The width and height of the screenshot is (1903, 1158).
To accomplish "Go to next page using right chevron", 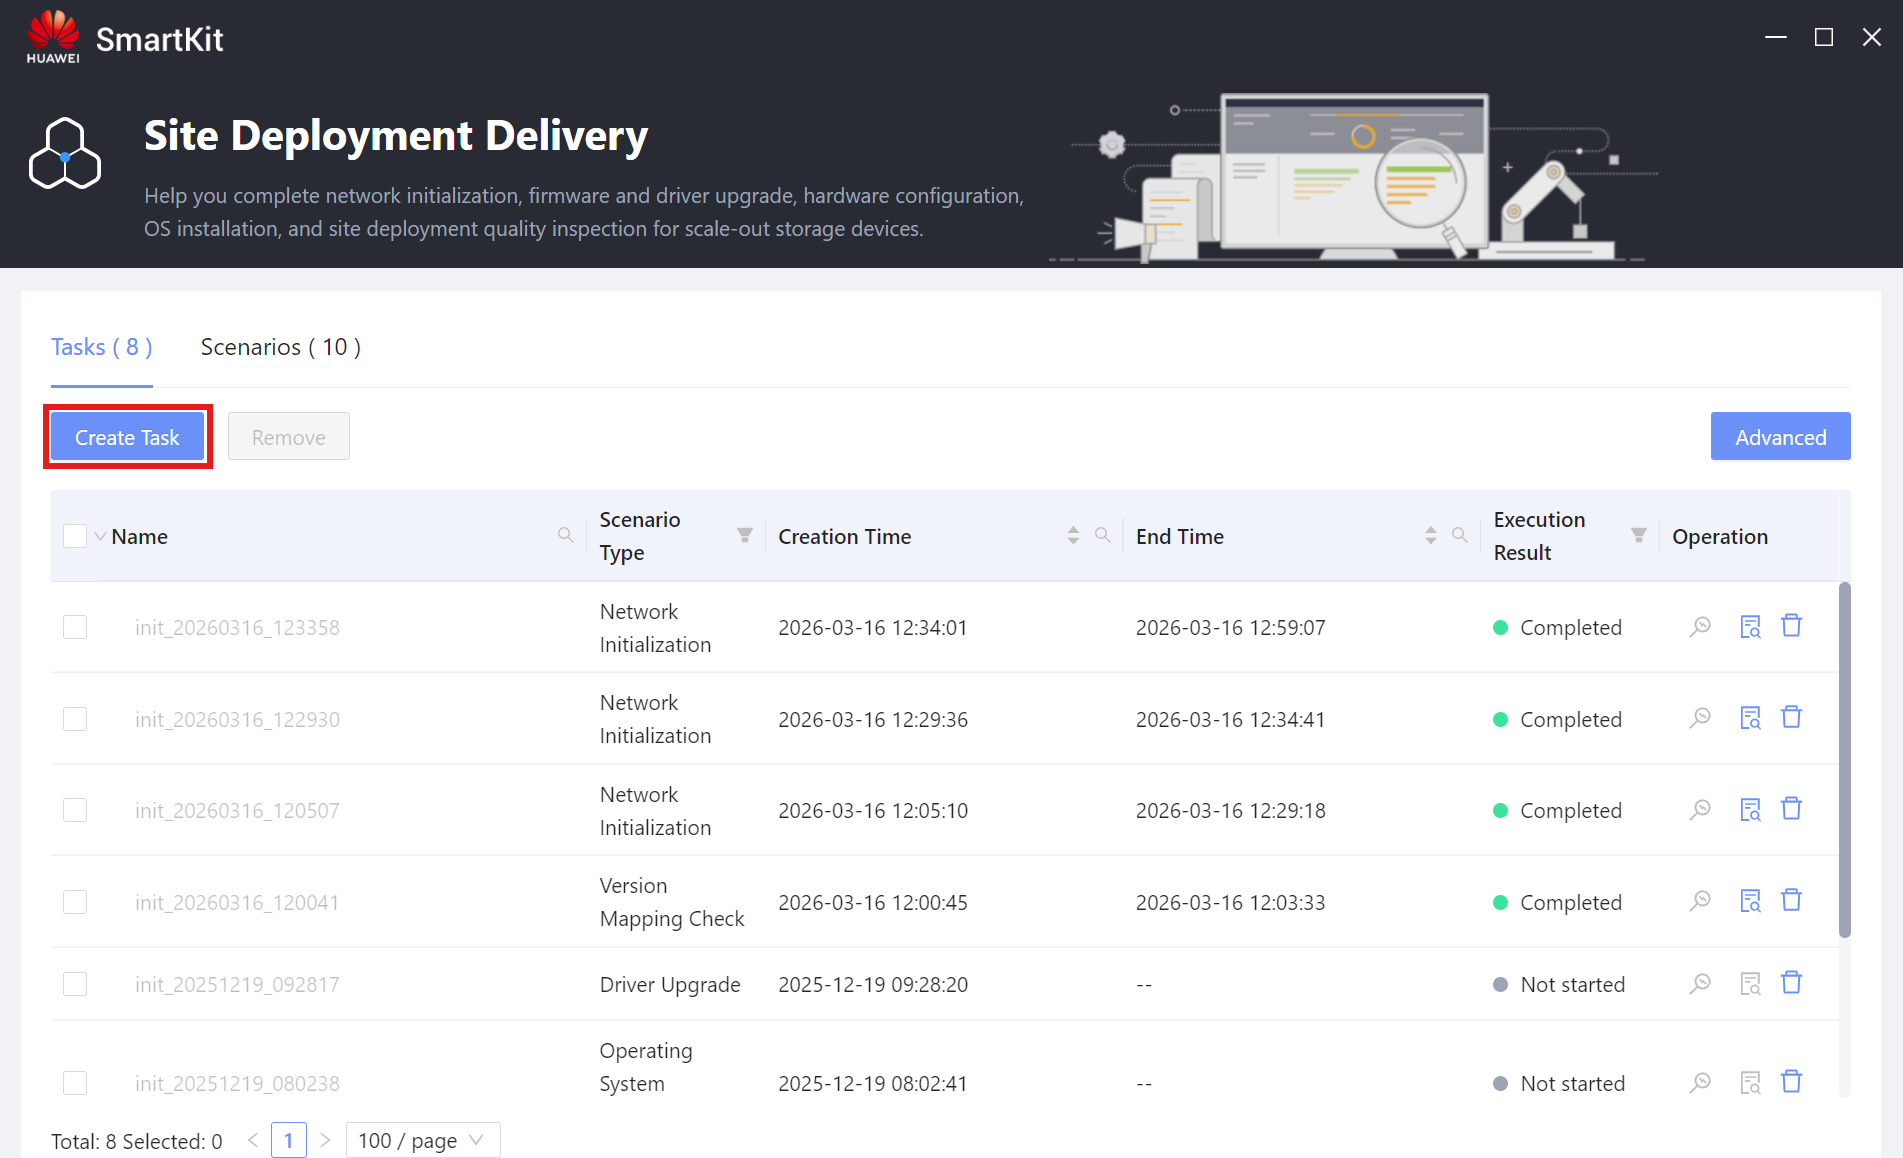I will tap(325, 1140).
